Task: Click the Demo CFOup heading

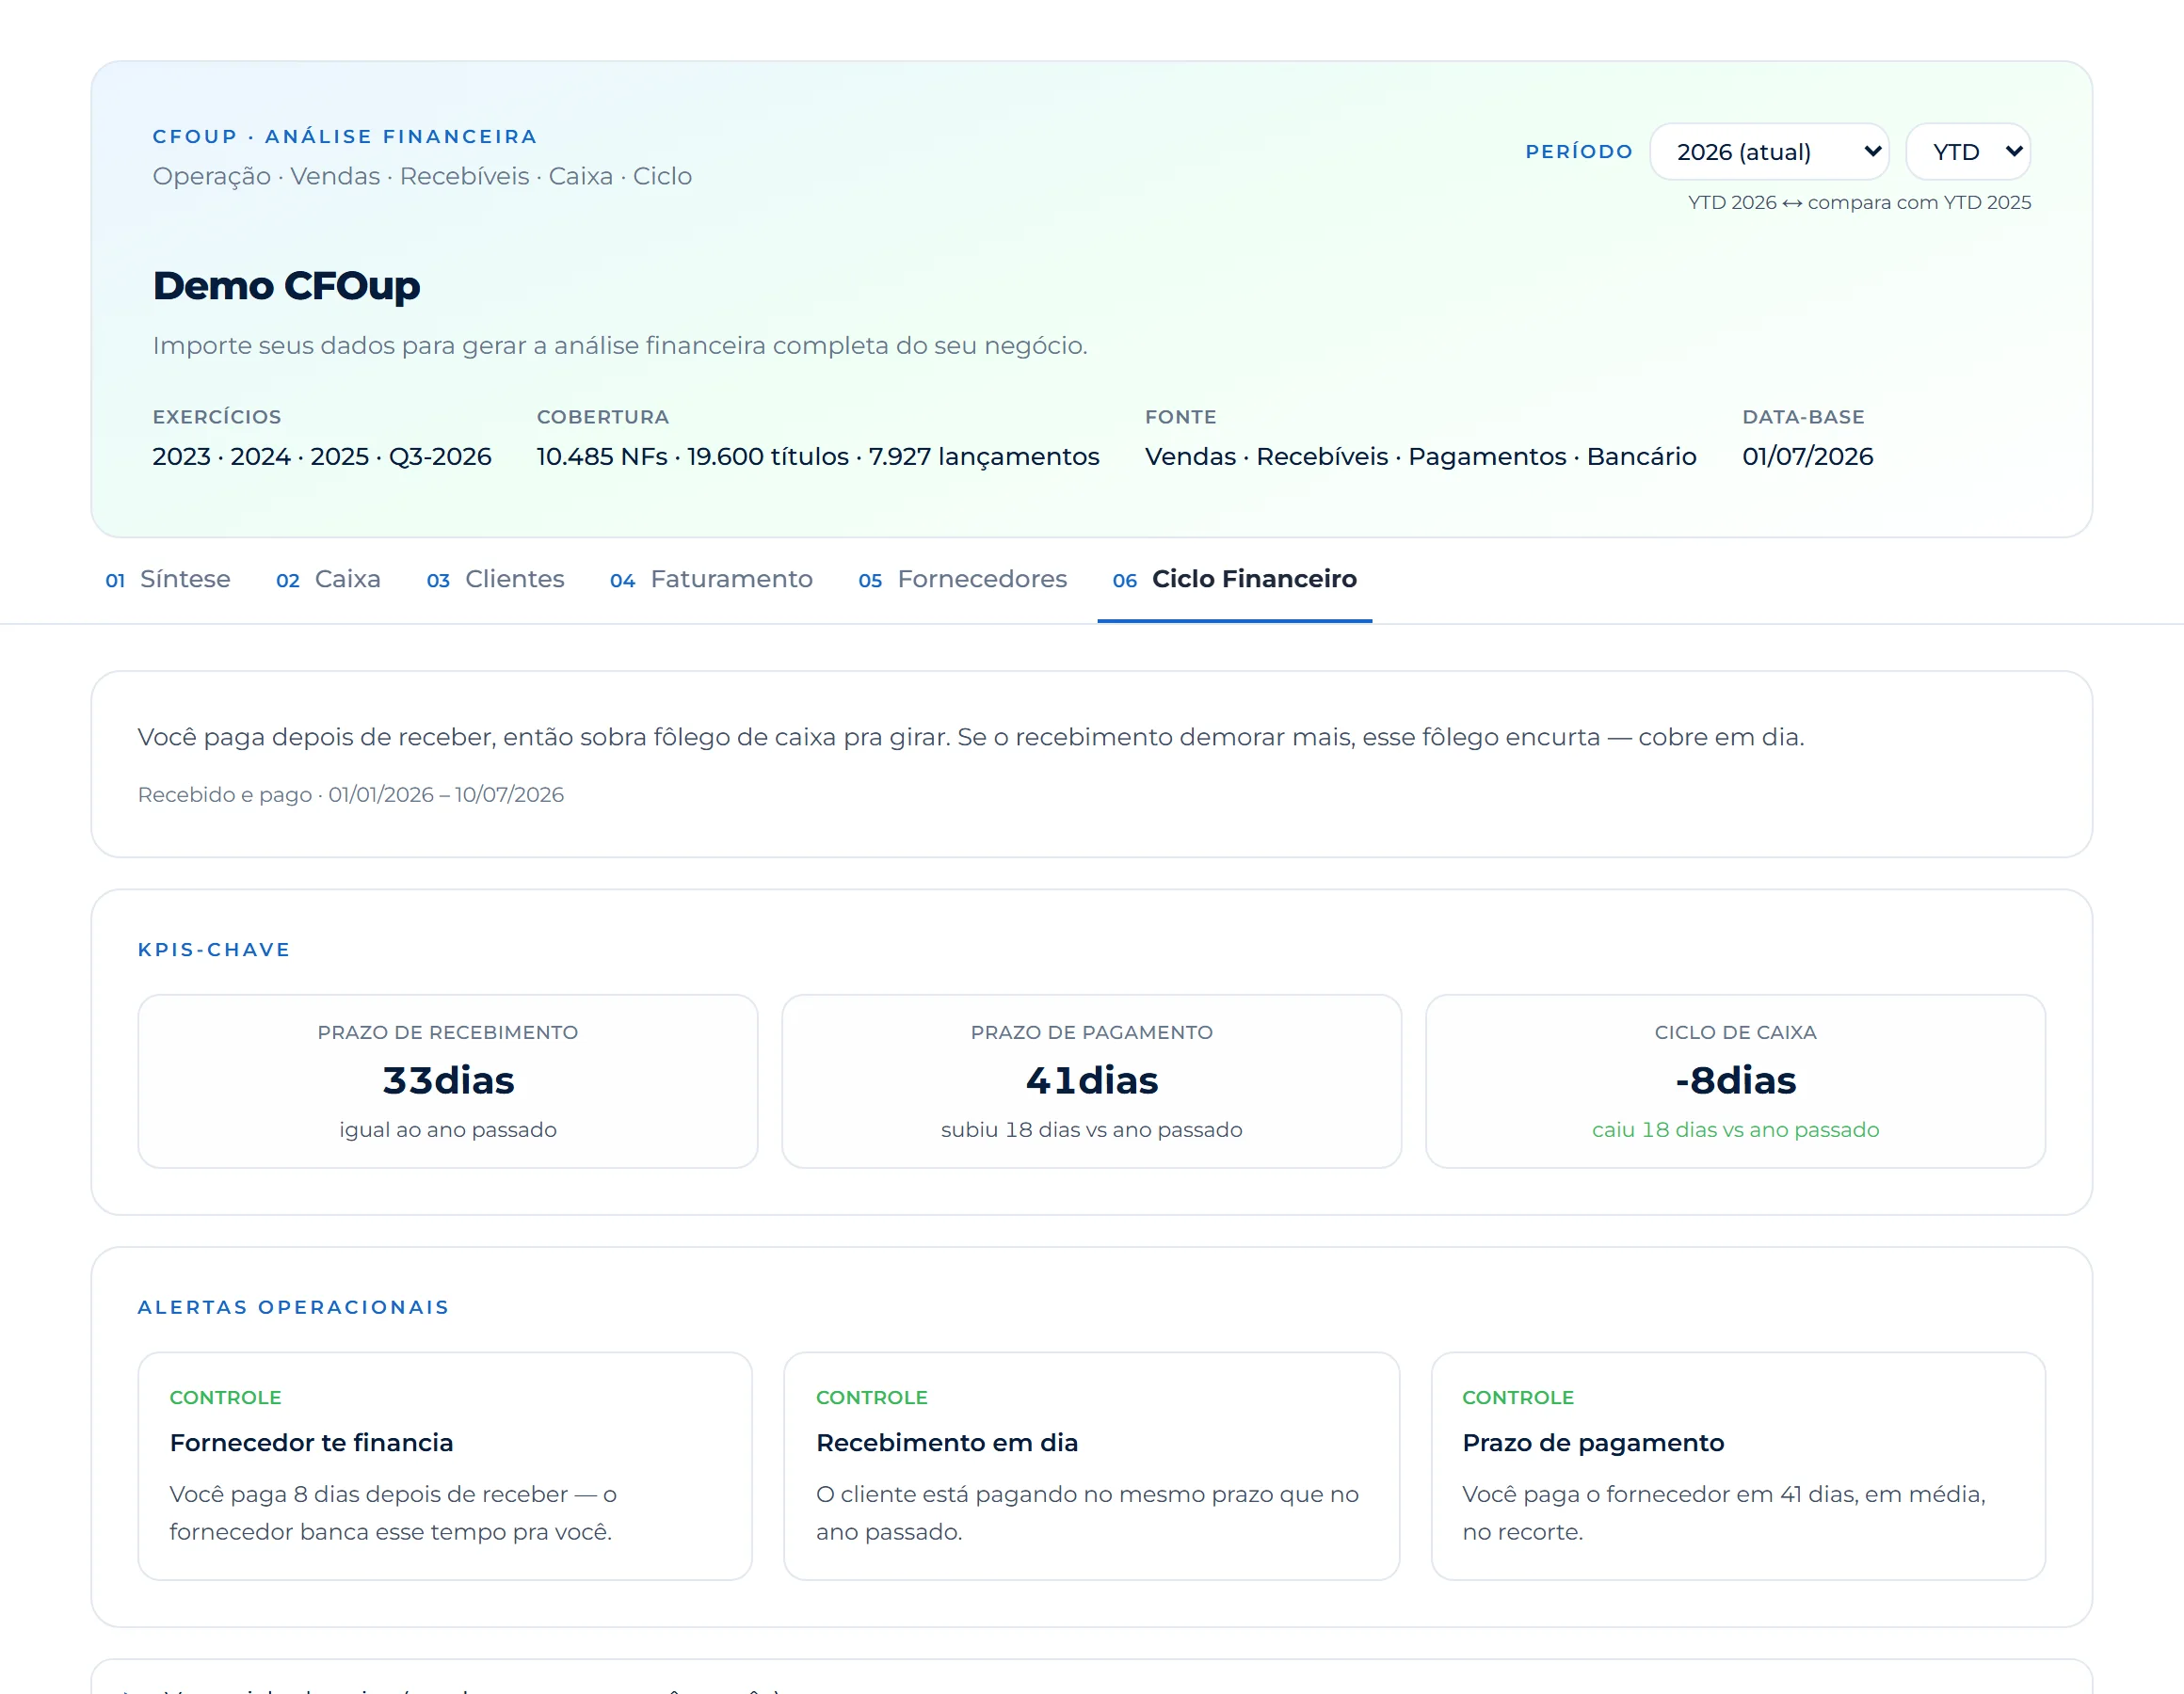Action: click(x=286, y=286)
